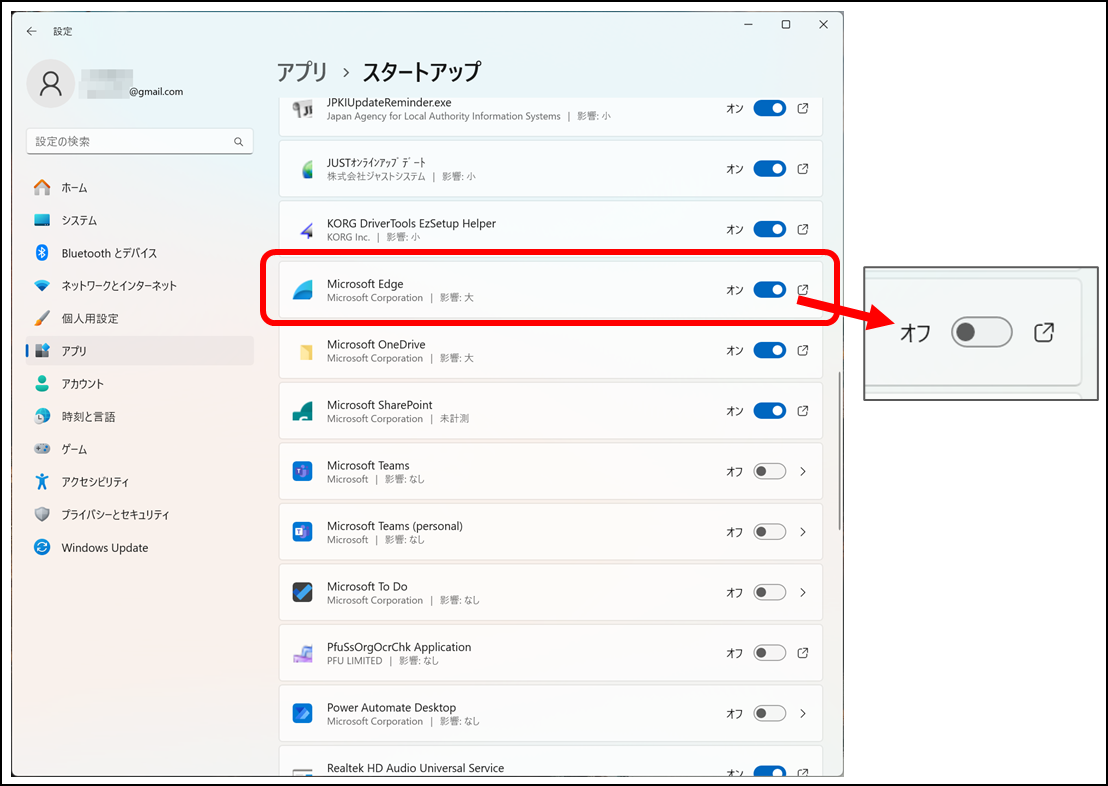Viewport: 1108px width, 786px height.
Task: Open 個人用設定 settings category
Action: (x=140, y=318)
